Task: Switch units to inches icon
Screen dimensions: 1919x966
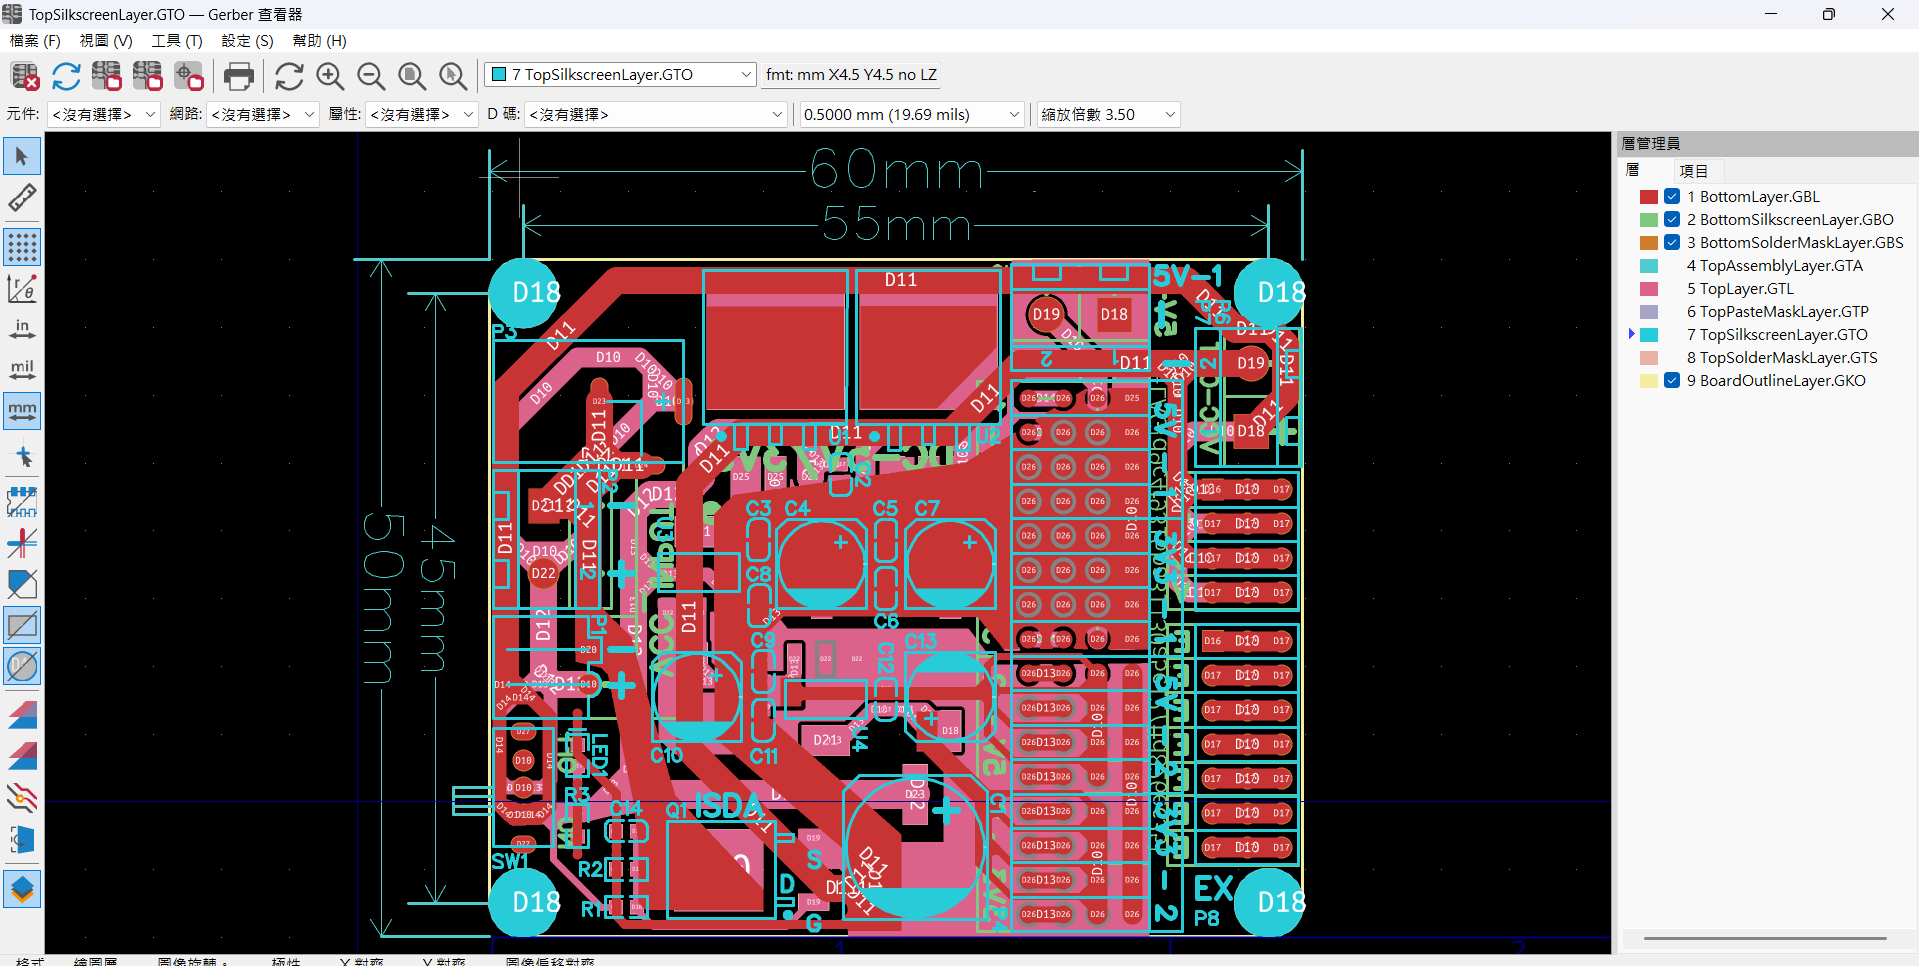Action: click(22, 329)
